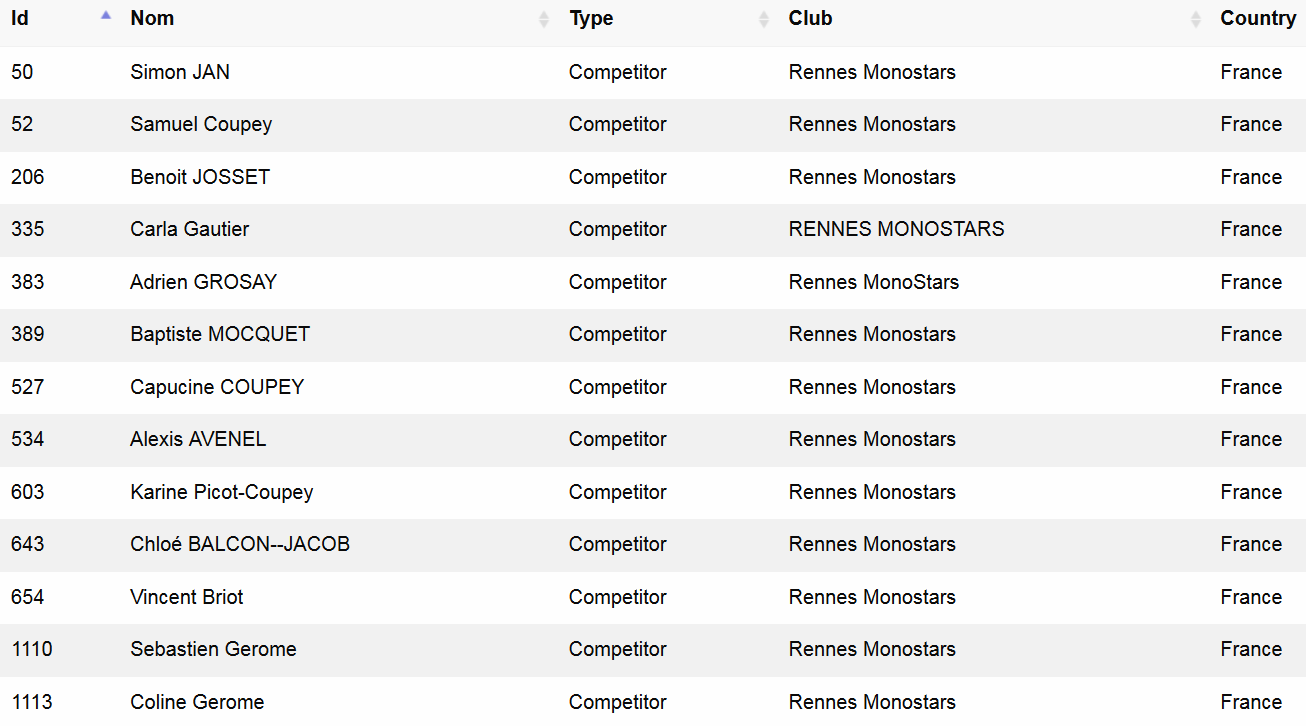Screen dimensions: 1306x726
Task: Click the sort arrows of the Nom column
Action: 544,19
